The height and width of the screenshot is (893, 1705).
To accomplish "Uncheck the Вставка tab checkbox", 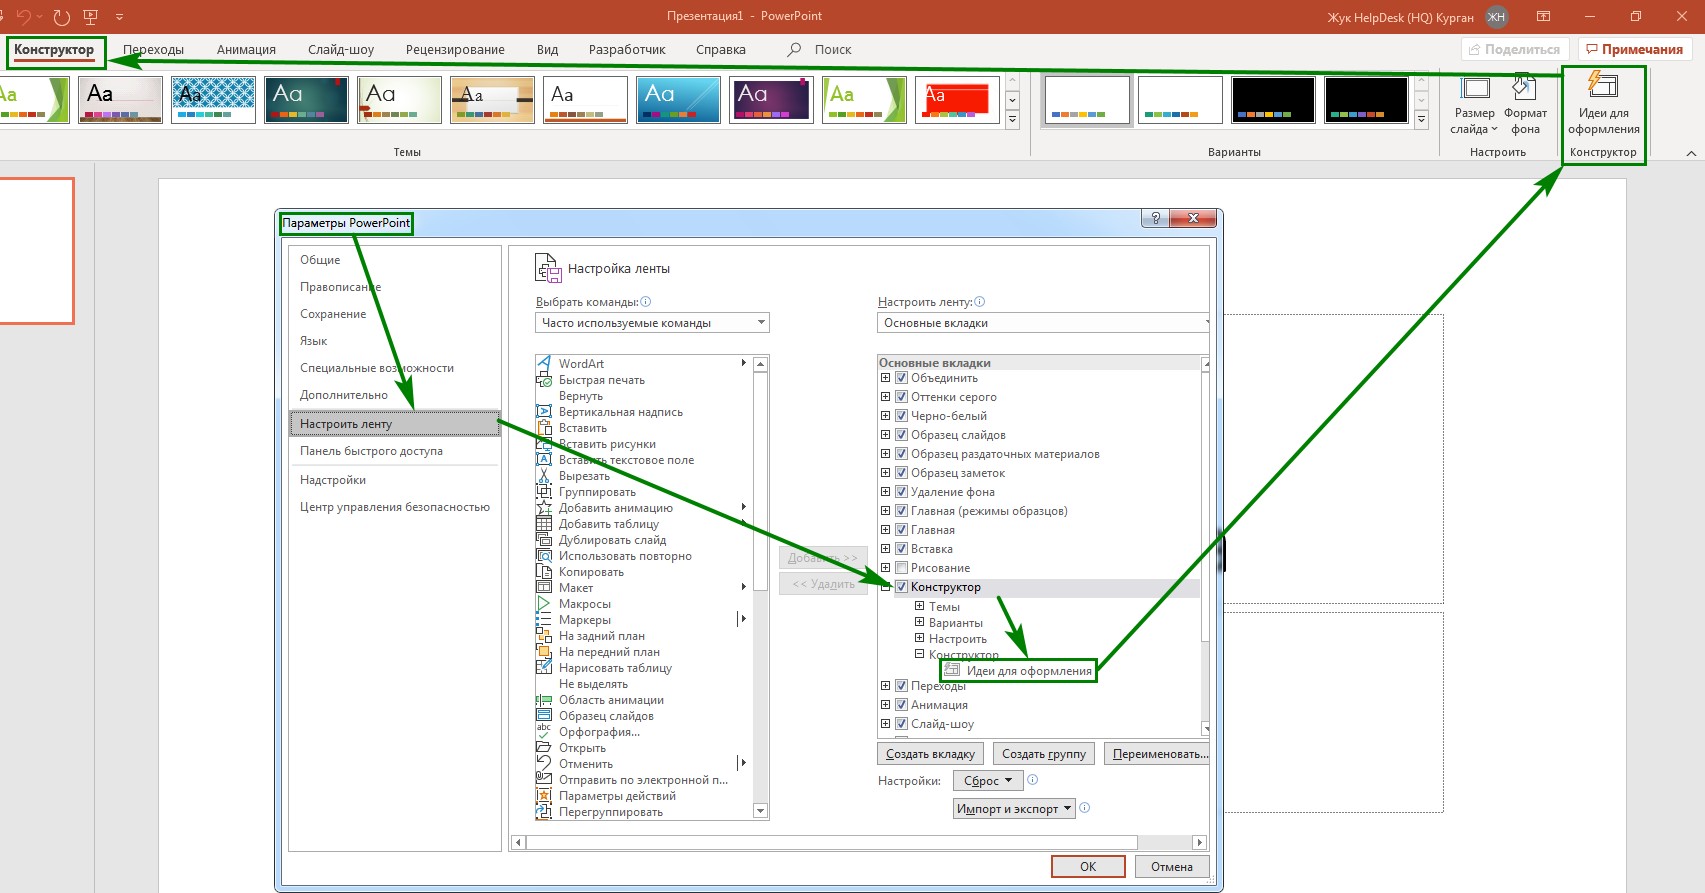I will 901,549.
